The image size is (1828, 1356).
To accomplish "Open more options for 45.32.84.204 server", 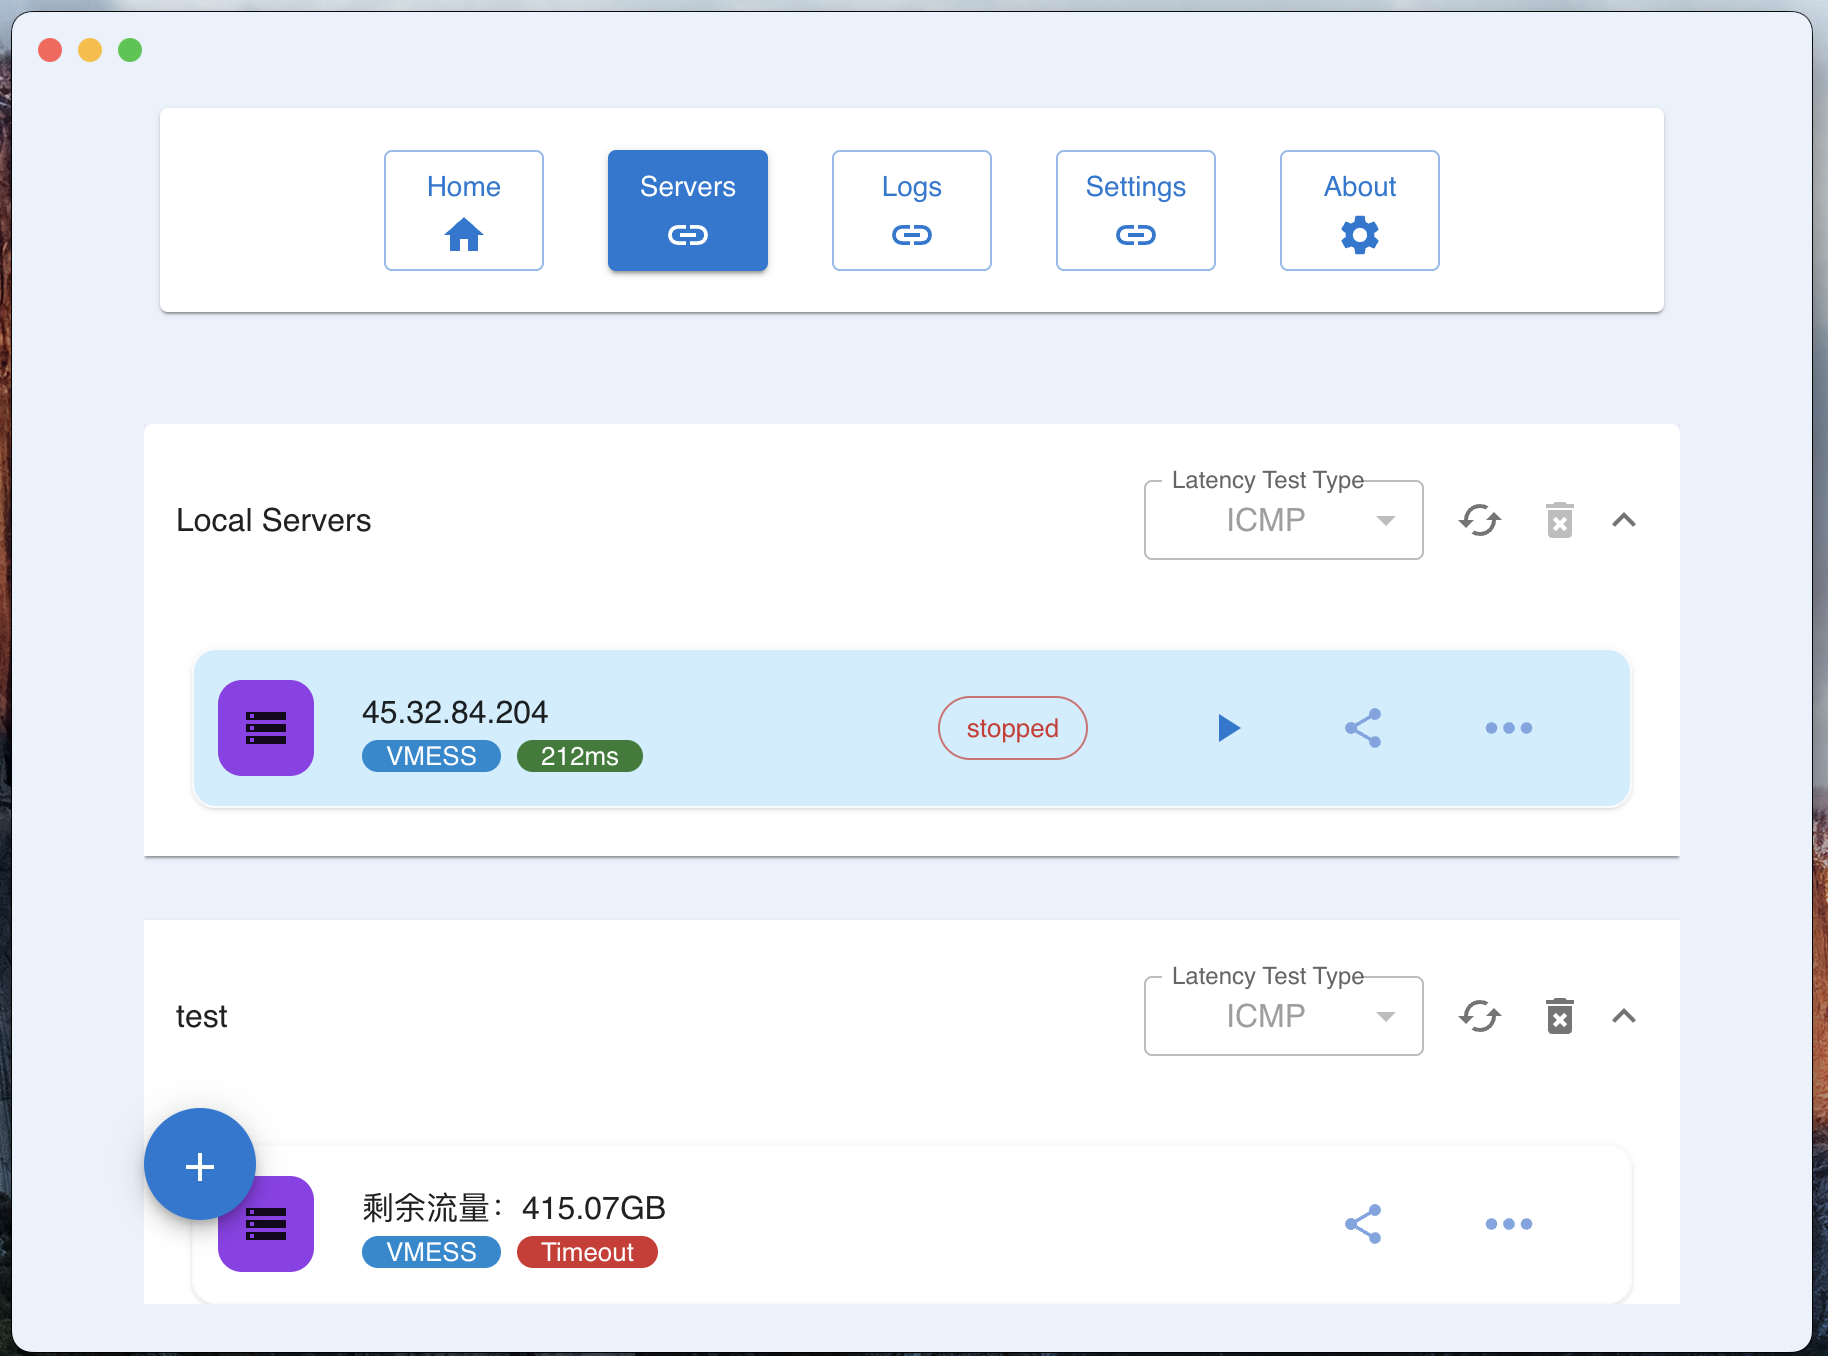I will click(1508, 728).
